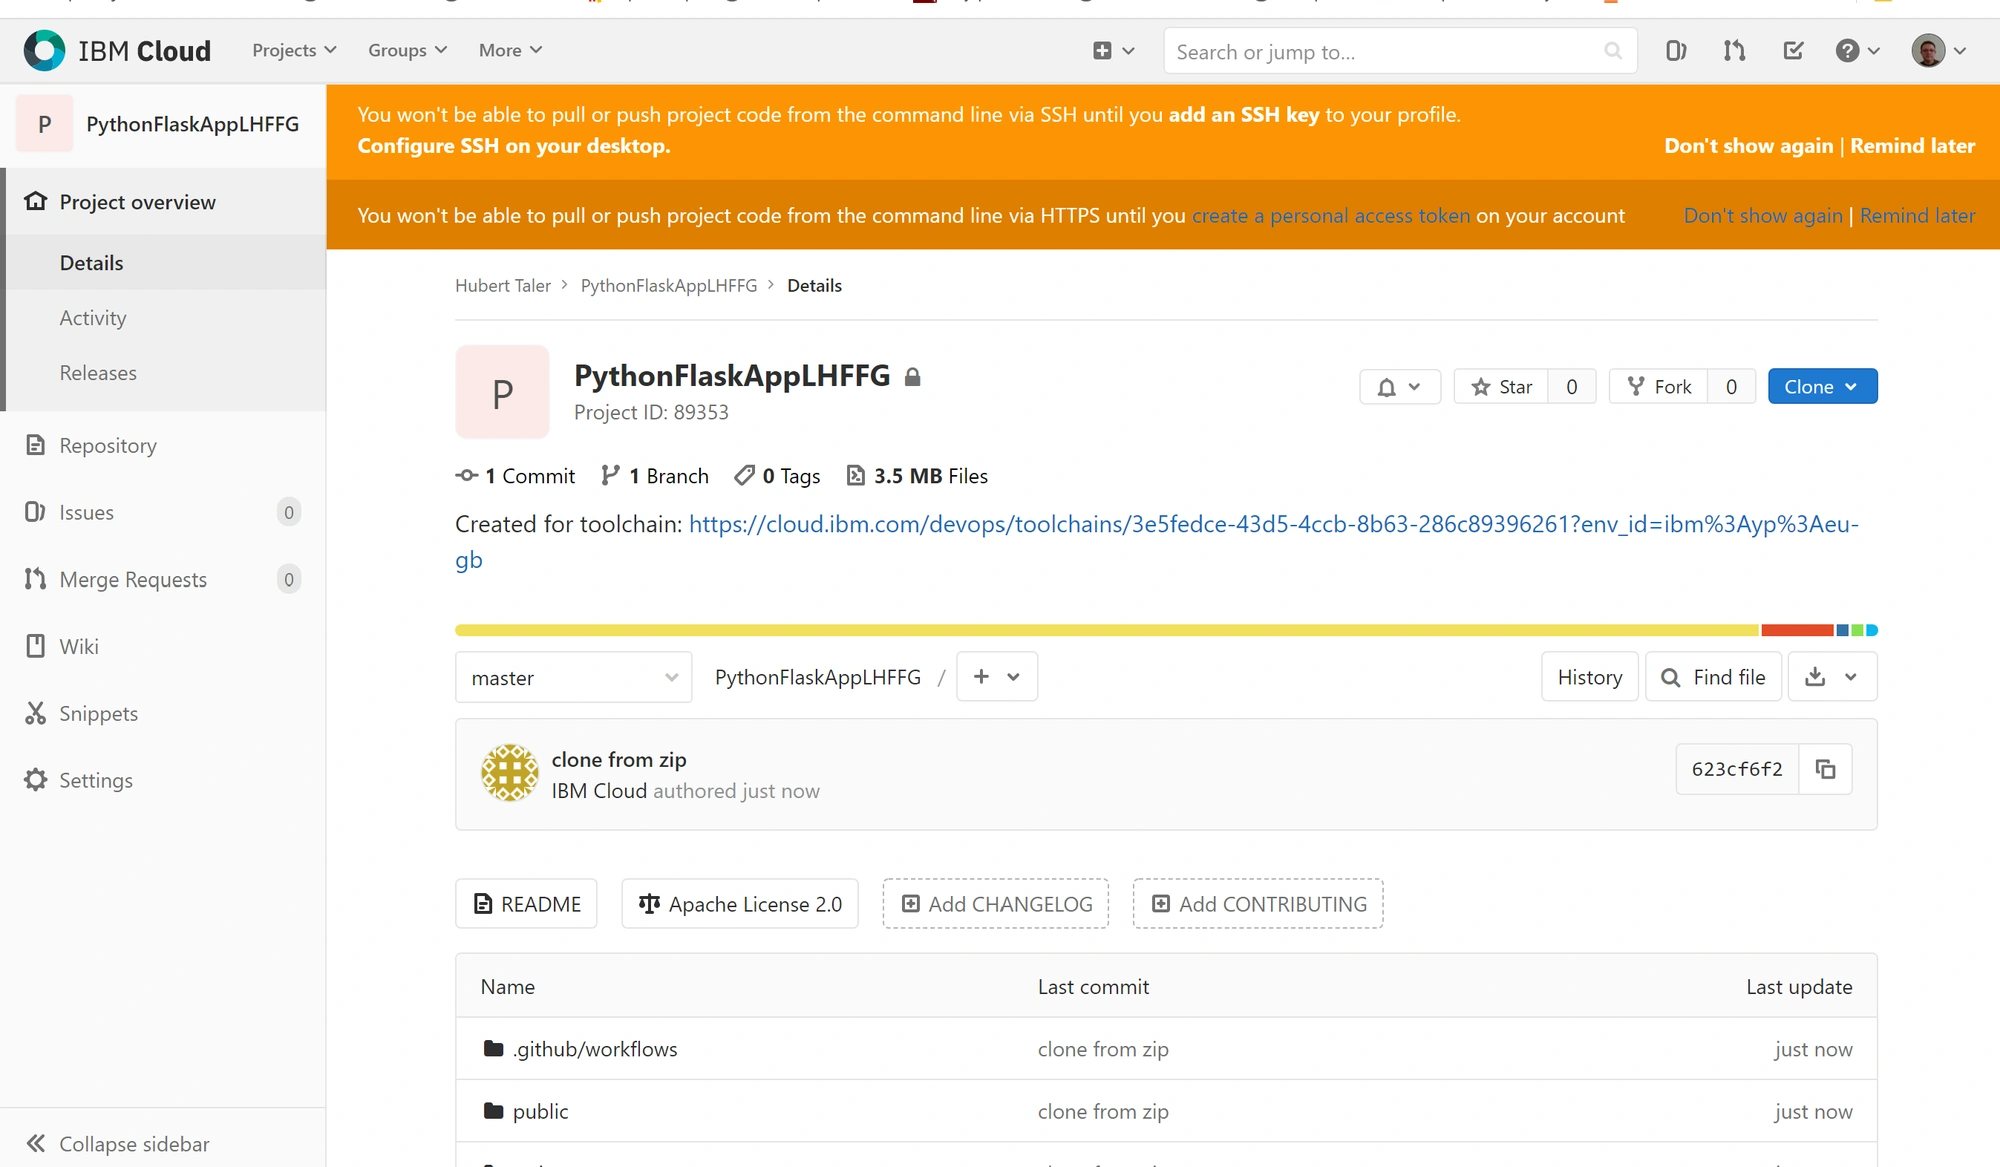Open the README button
The width and height of the screenshot is (2000, 1167).
[x=526, y=904]
